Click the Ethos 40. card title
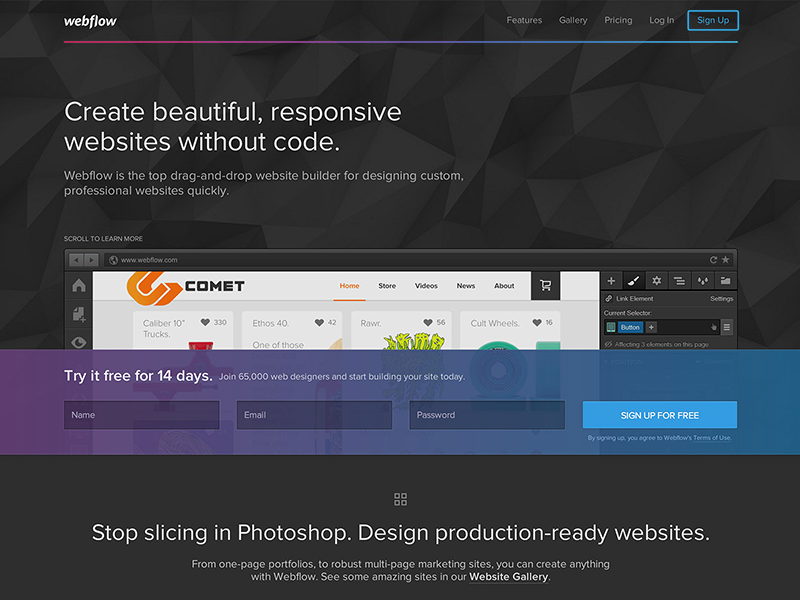Screen dimensions: 800x600 click(x=270, y=323)
